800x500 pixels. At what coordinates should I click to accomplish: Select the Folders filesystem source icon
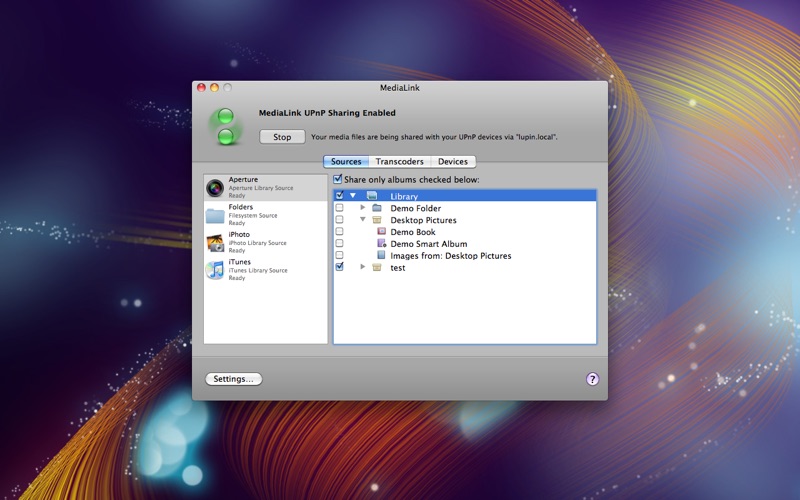(x=215, y=215)
